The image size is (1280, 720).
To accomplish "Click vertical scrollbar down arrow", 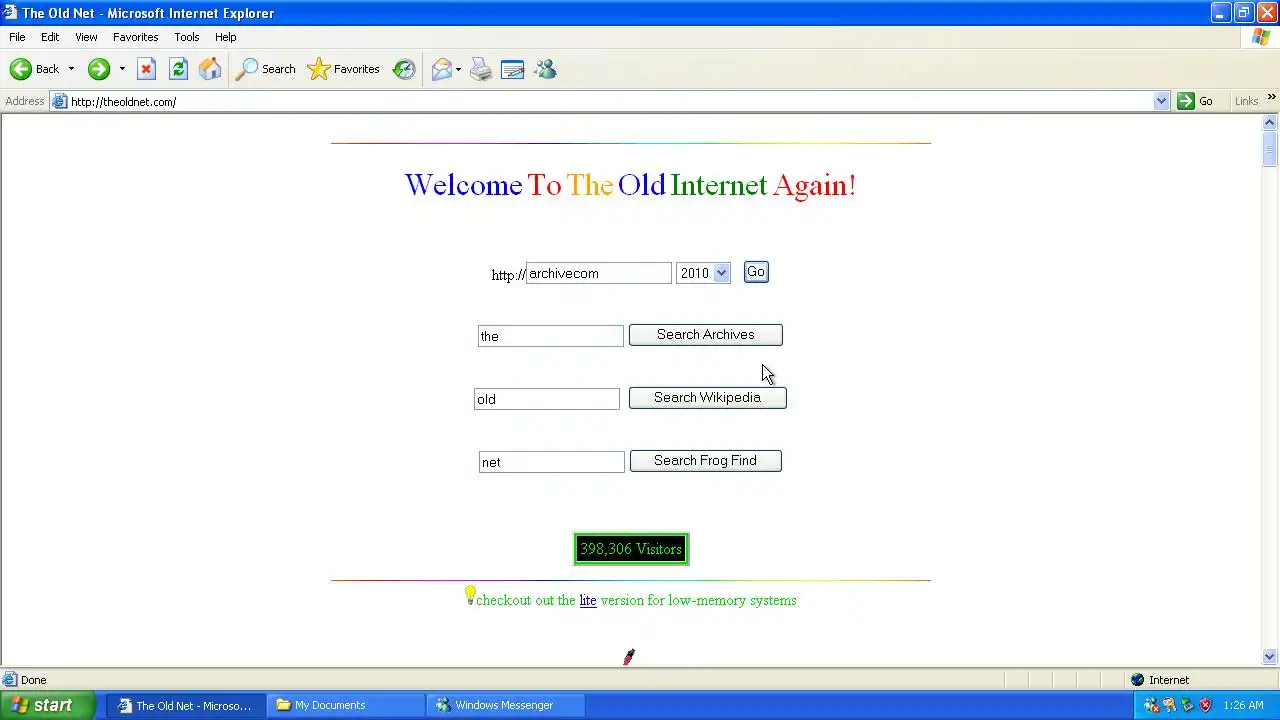I will 1270,657.
